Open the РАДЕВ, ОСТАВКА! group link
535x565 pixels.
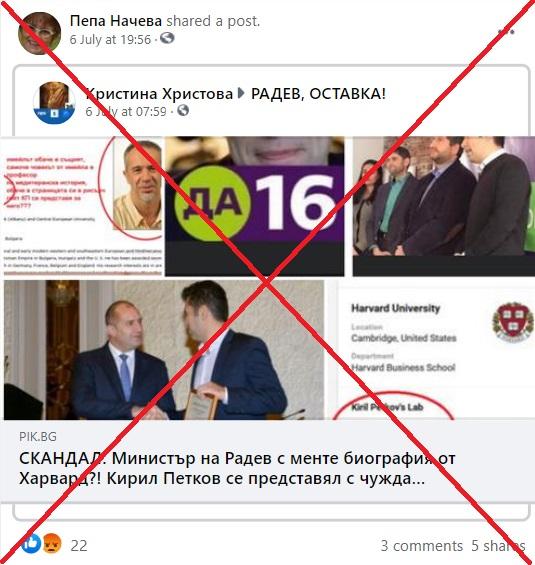point(318,94)
